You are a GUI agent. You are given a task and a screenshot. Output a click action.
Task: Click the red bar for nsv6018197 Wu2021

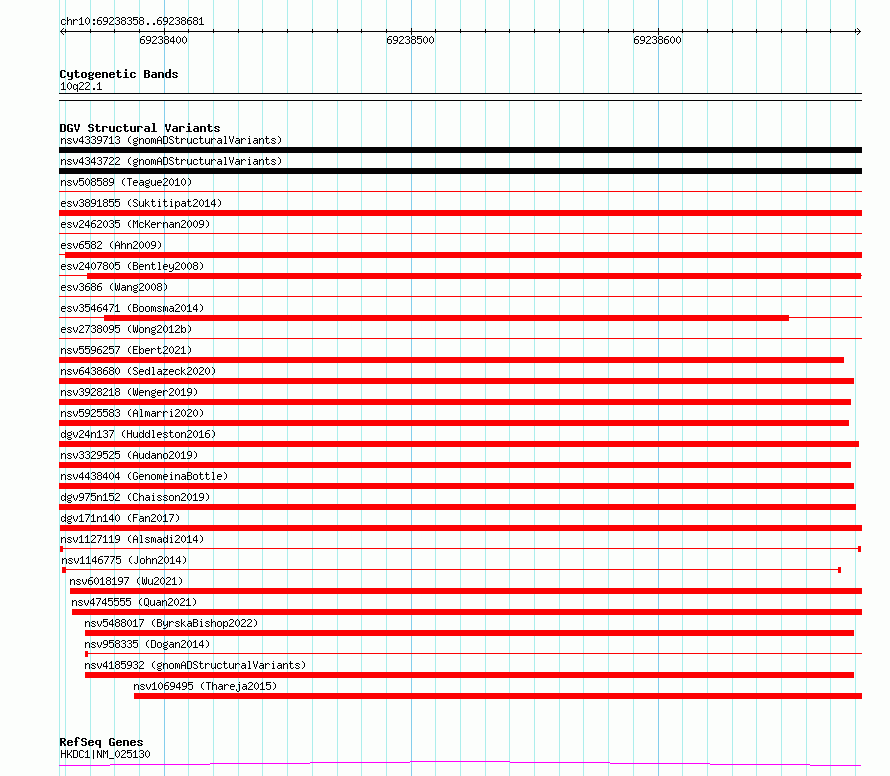465,591
